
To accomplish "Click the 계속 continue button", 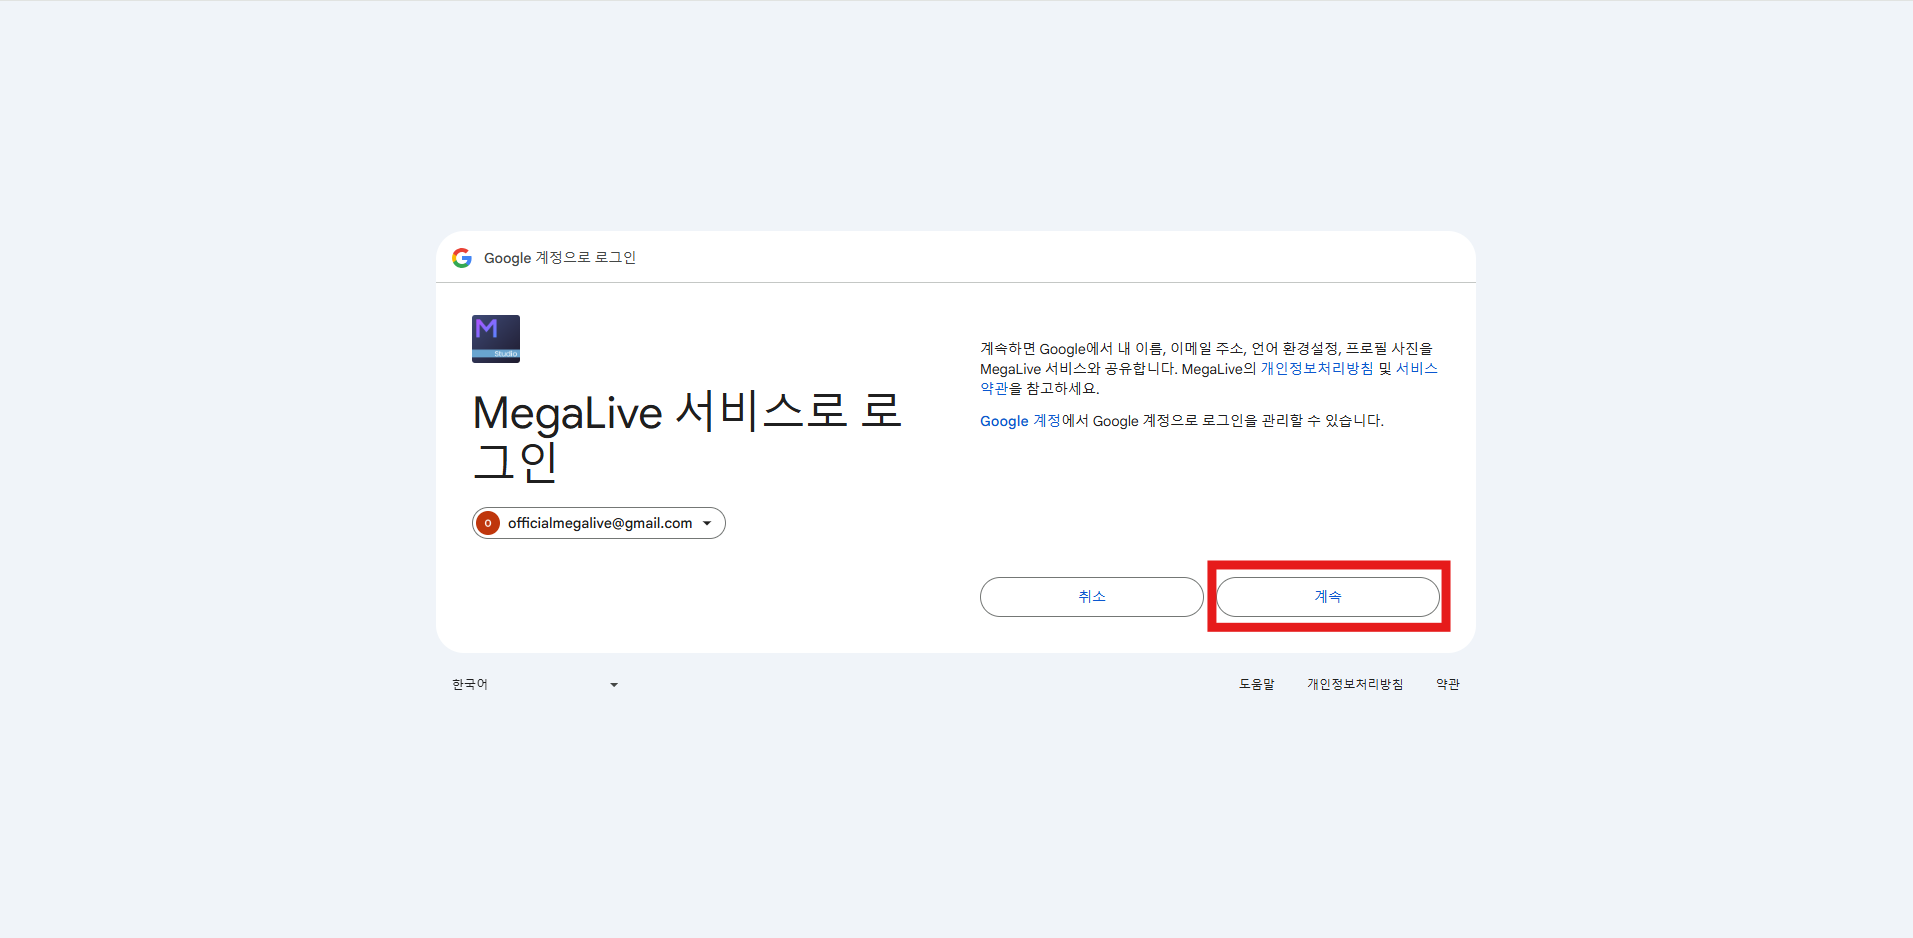I will click(x=1328, y=597).
